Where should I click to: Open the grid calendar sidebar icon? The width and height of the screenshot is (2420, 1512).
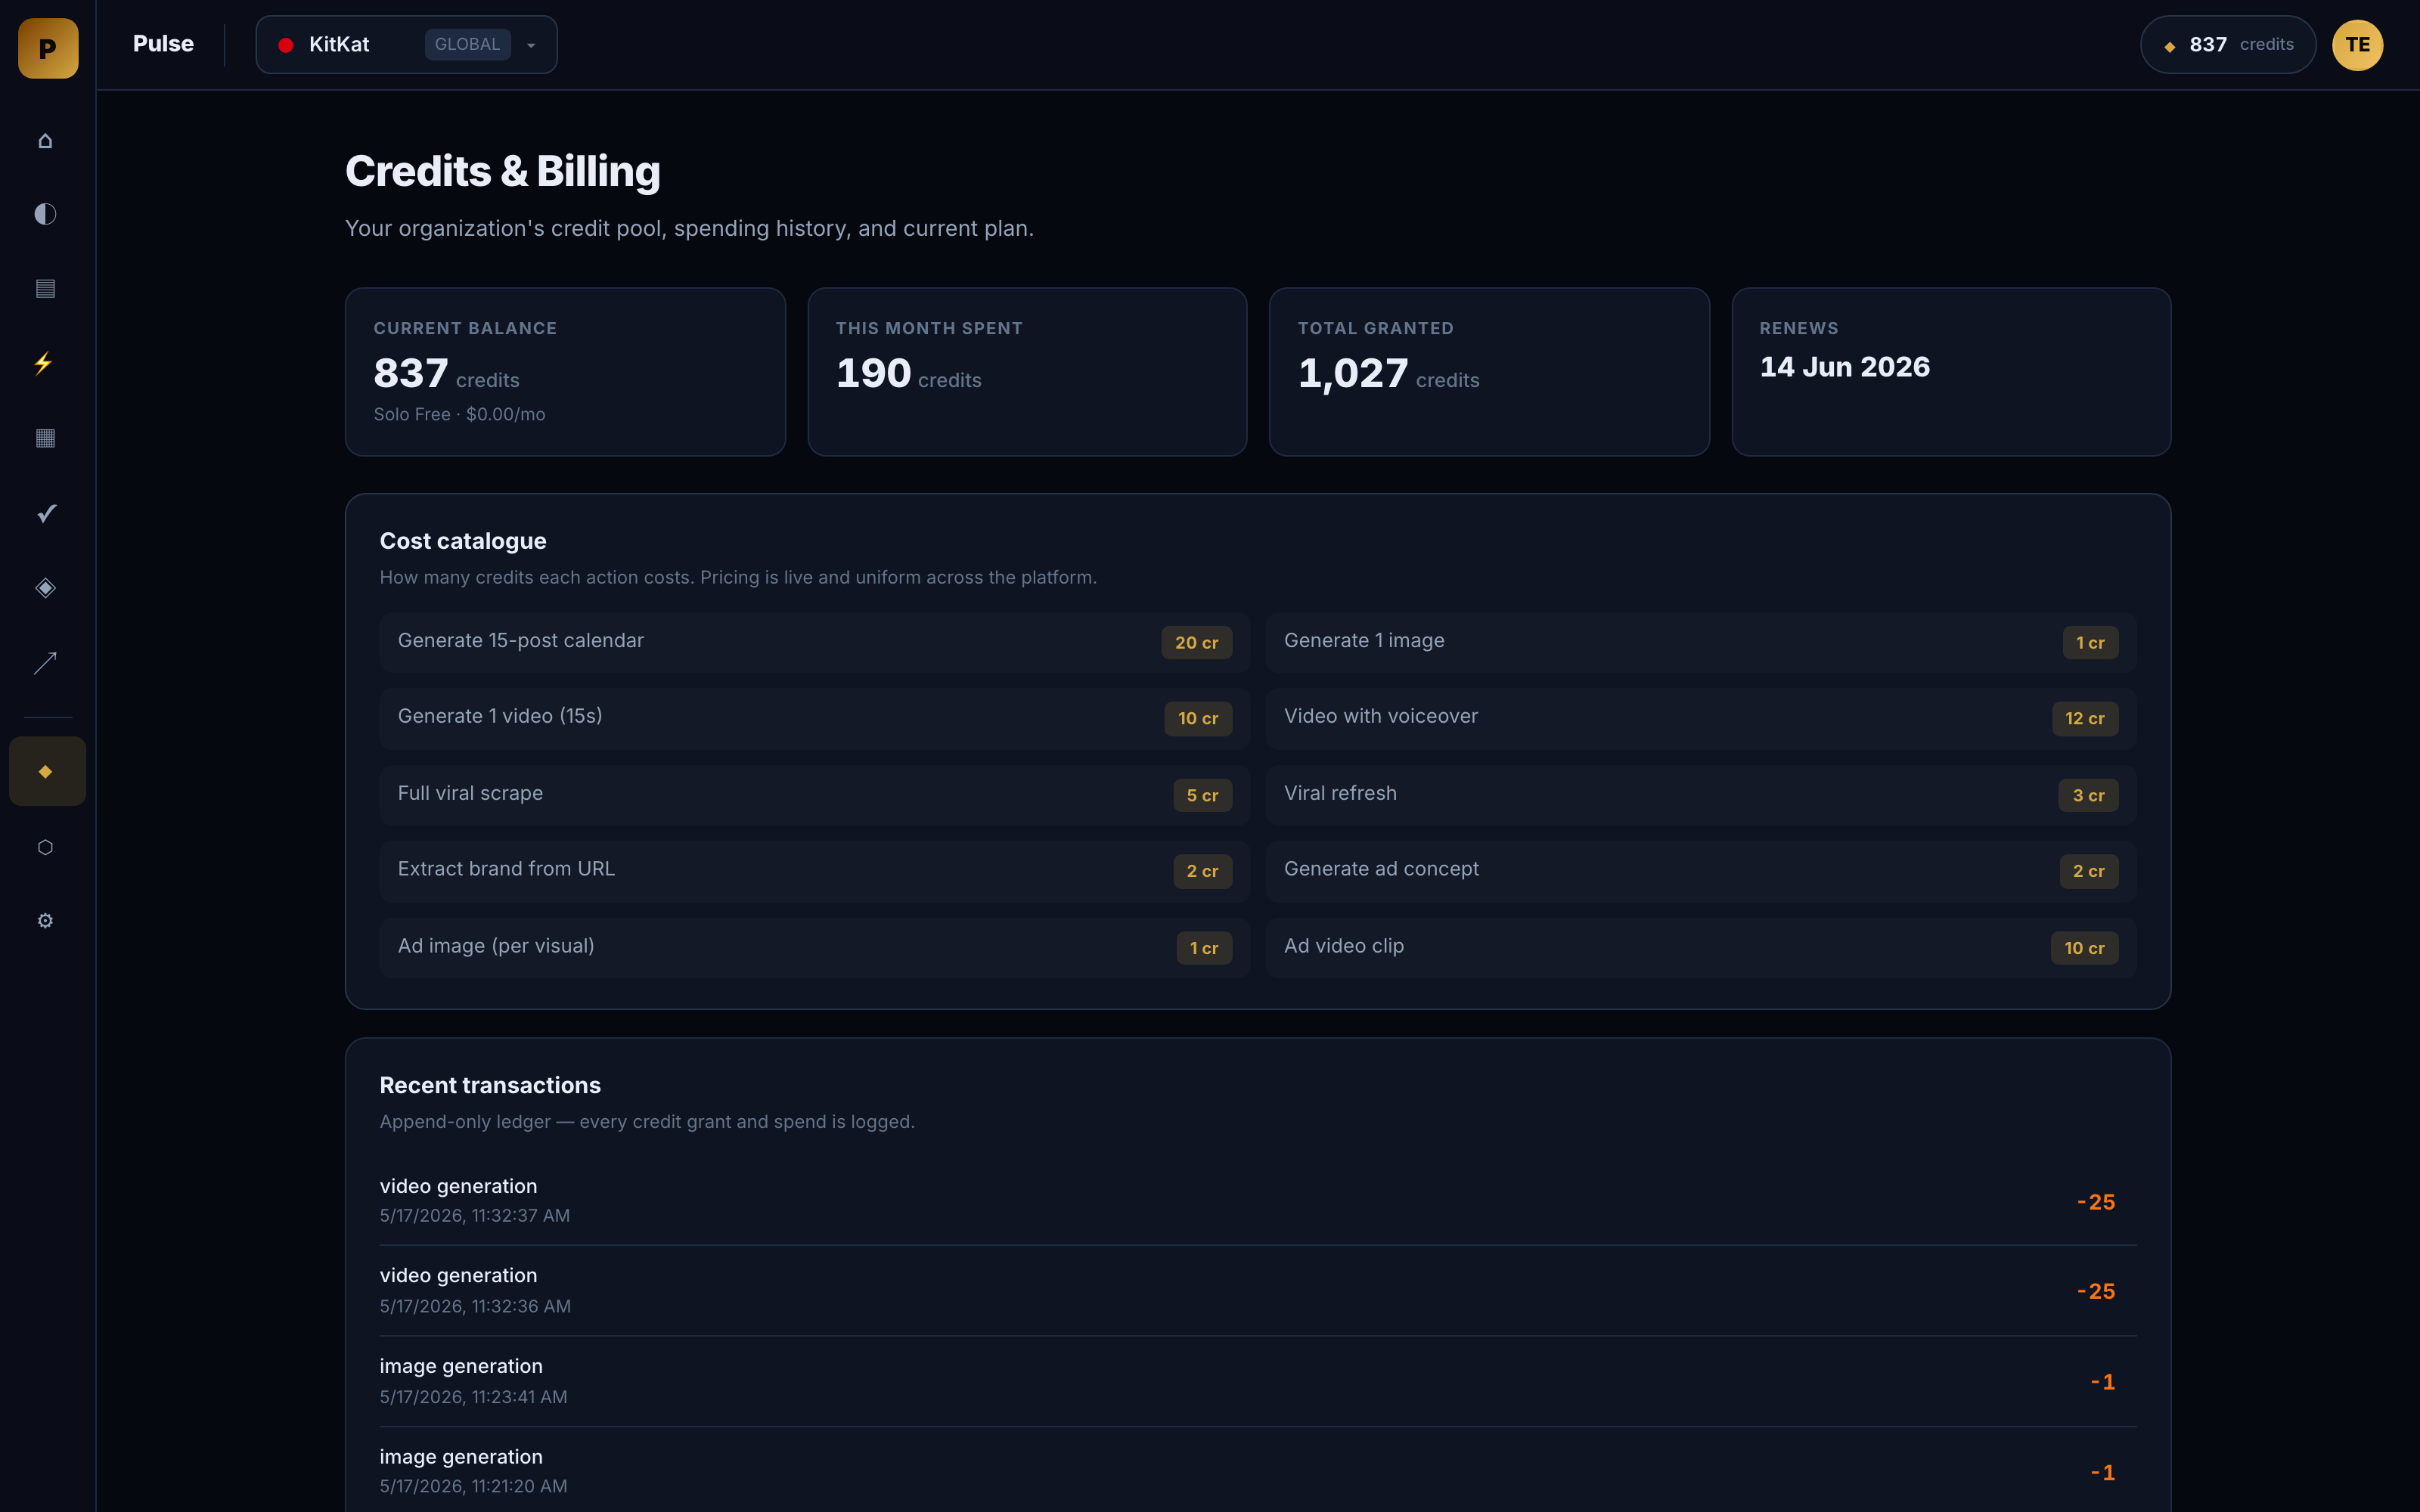[x=45, y=438]
